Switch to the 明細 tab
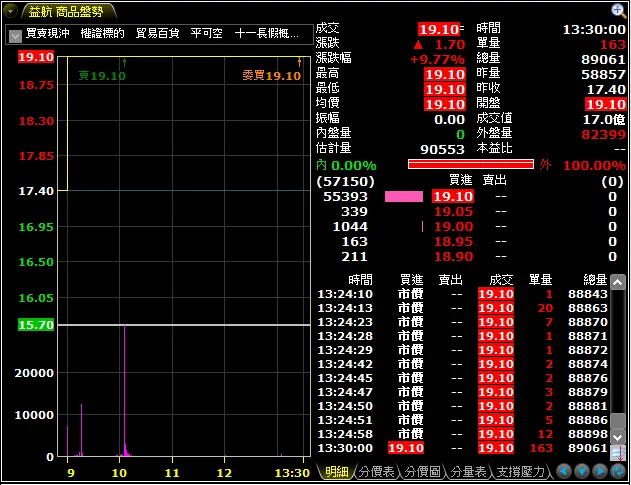The height and width of the screenshot is (485, 631). pos(336,472)
